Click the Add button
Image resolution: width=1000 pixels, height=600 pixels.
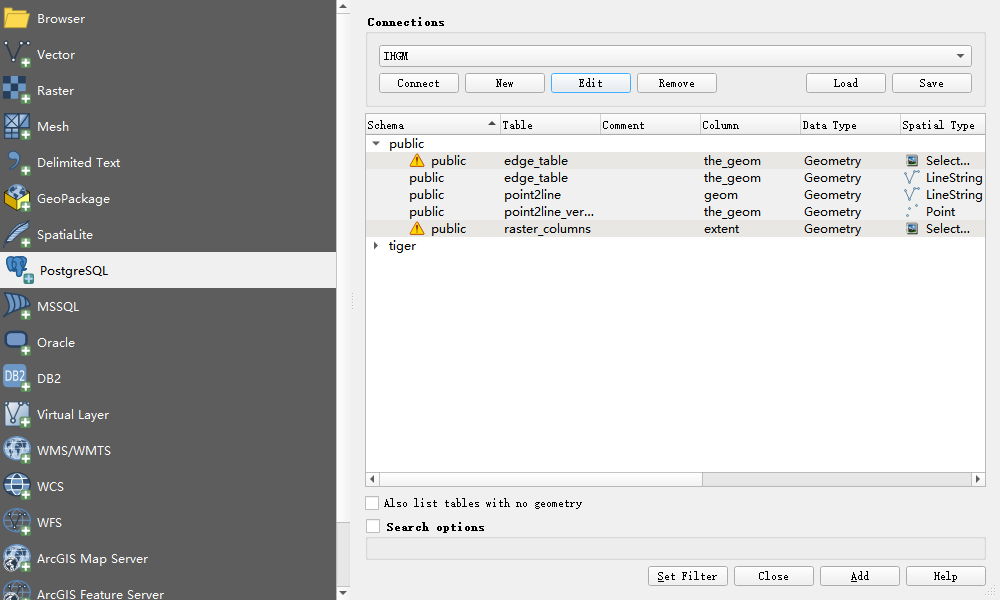point(860,576)
